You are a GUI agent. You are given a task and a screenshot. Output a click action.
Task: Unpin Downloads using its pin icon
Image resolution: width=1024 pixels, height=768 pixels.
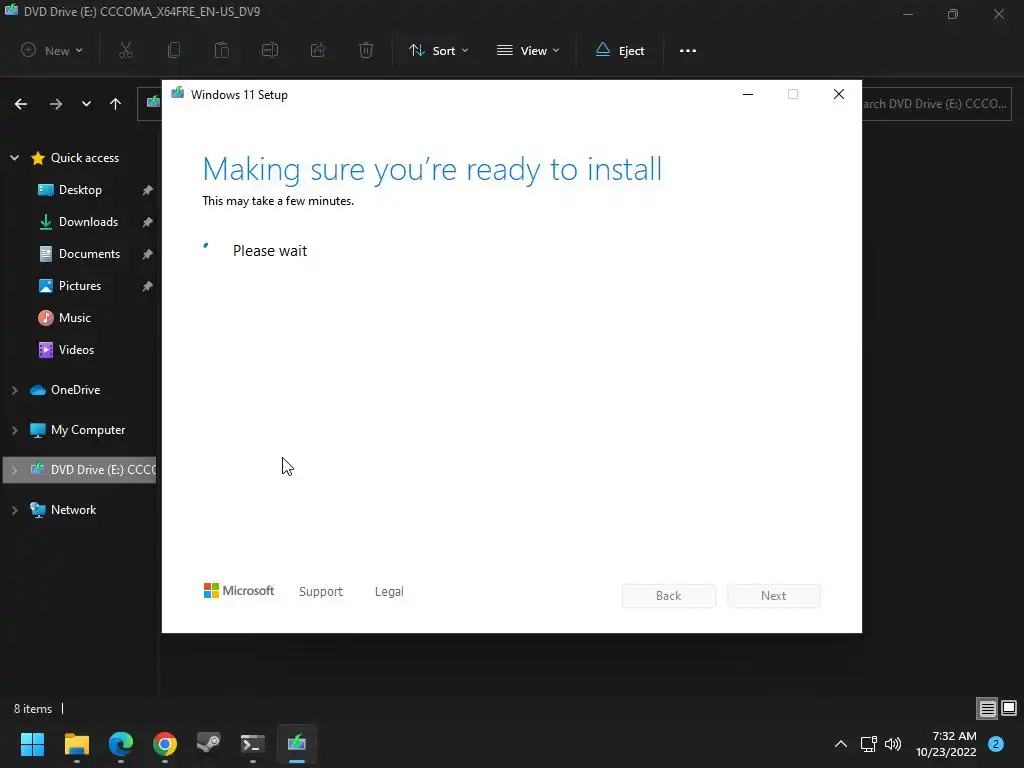[148, 222]
